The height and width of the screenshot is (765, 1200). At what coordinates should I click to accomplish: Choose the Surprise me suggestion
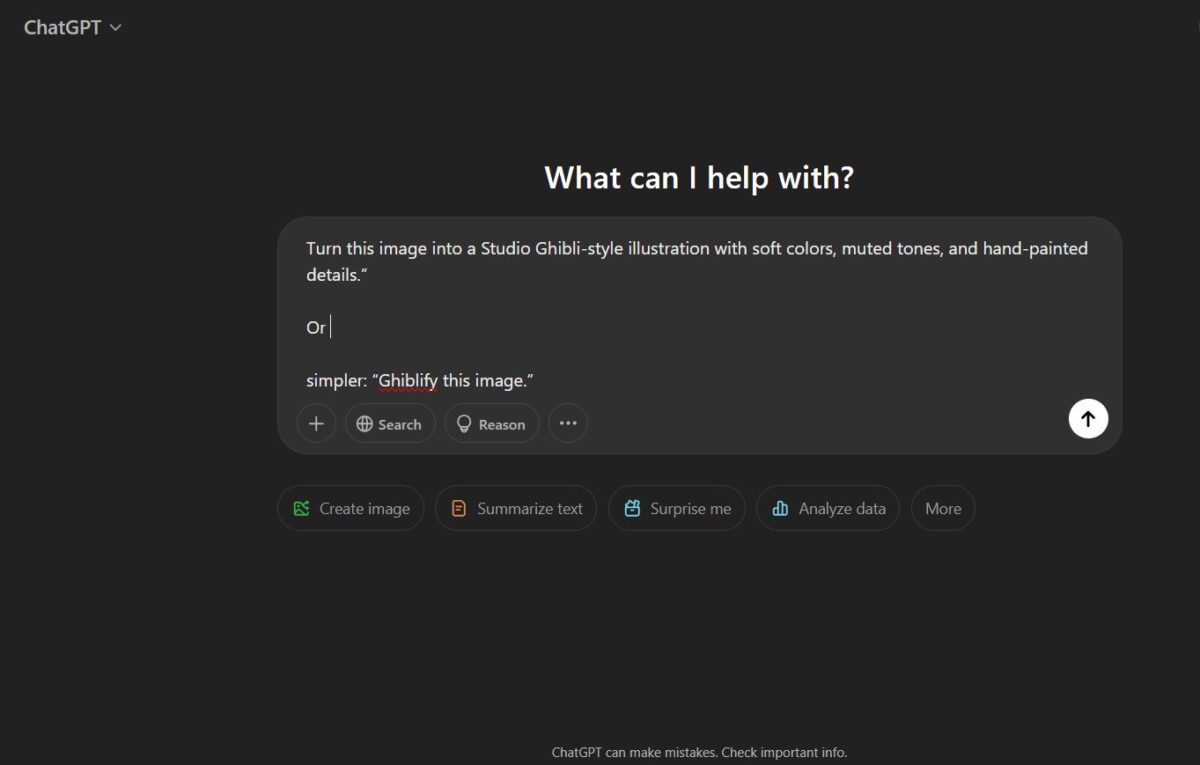coord(677,508)
